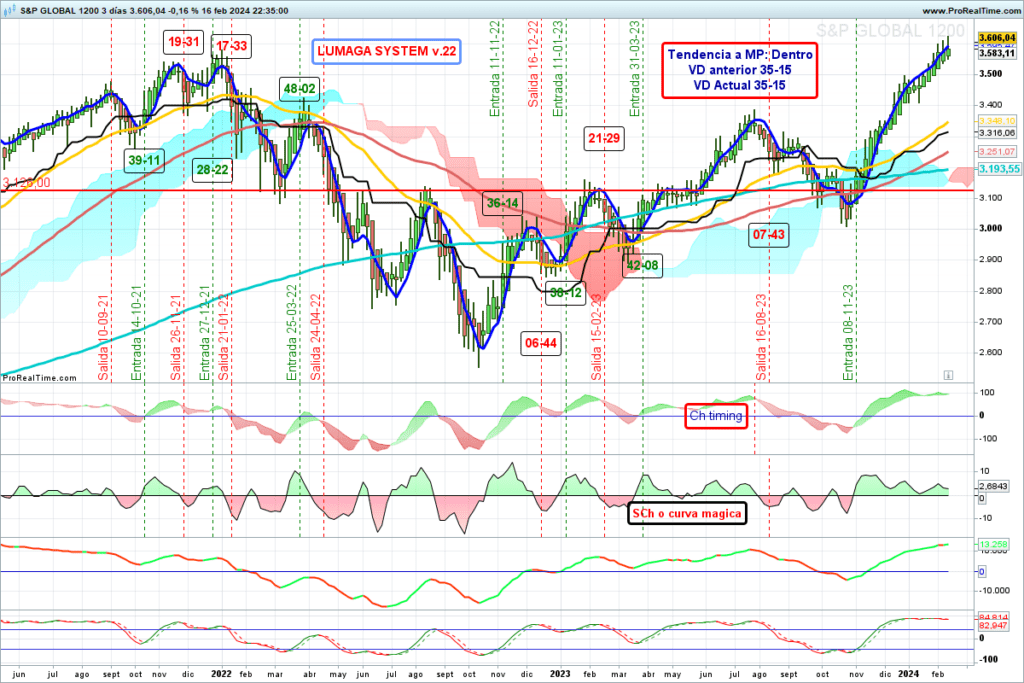The width and height of the screenshot is (1024, 683).
Task: Select the 'Salida 26-11-21' vertical marker label
Action: 176,337
